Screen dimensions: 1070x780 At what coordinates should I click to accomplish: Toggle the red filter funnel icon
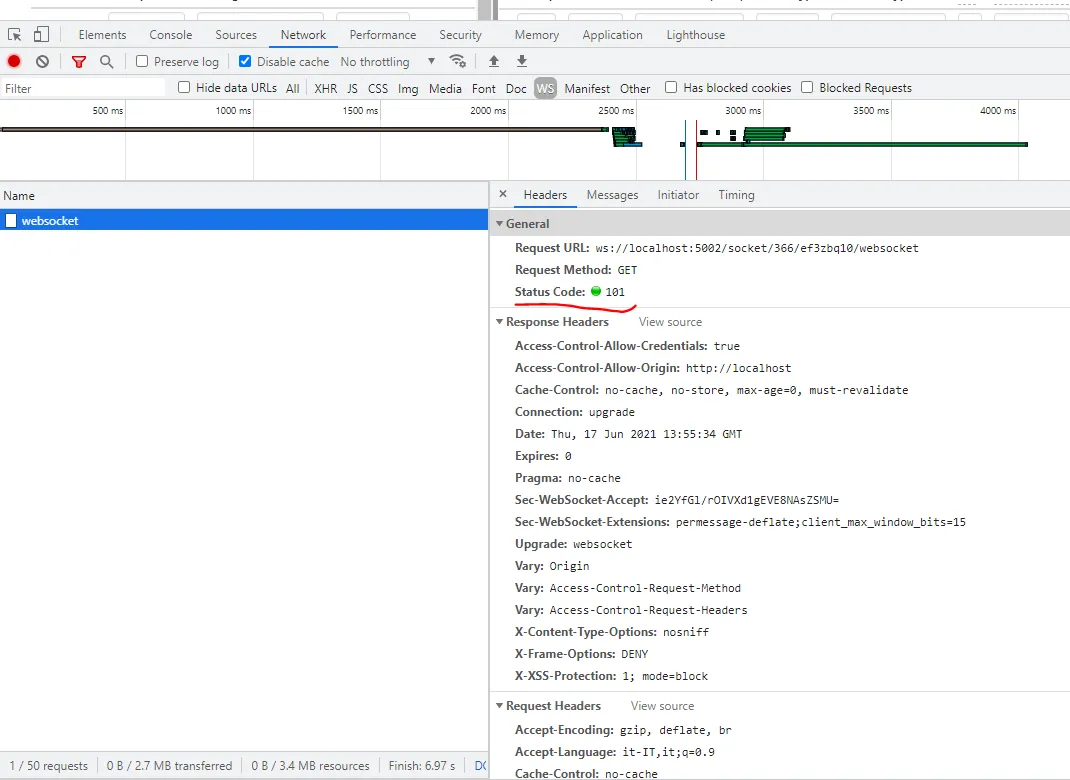click(78, 62)
